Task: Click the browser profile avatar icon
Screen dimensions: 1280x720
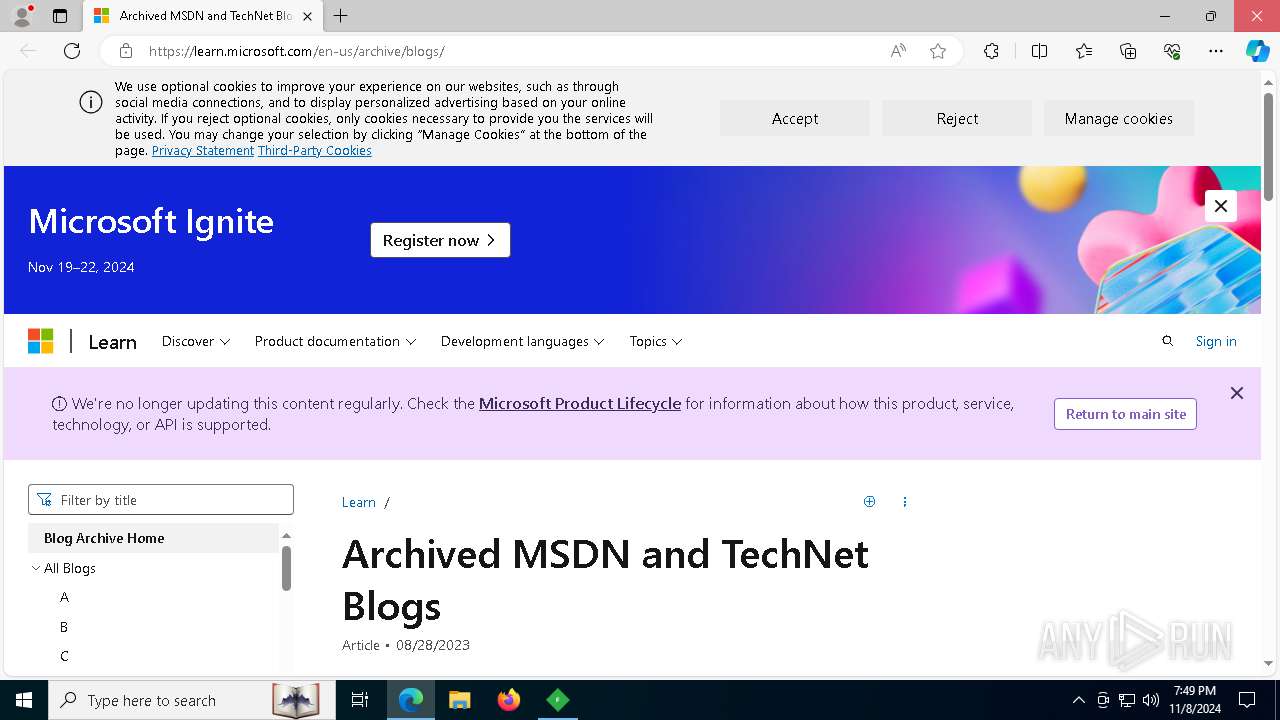Action: click(x=21, y=16)
